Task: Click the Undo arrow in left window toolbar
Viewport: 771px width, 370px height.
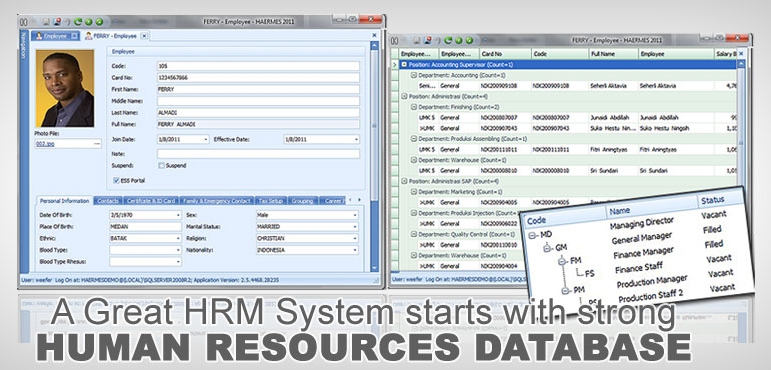Action: pos(67,22)
